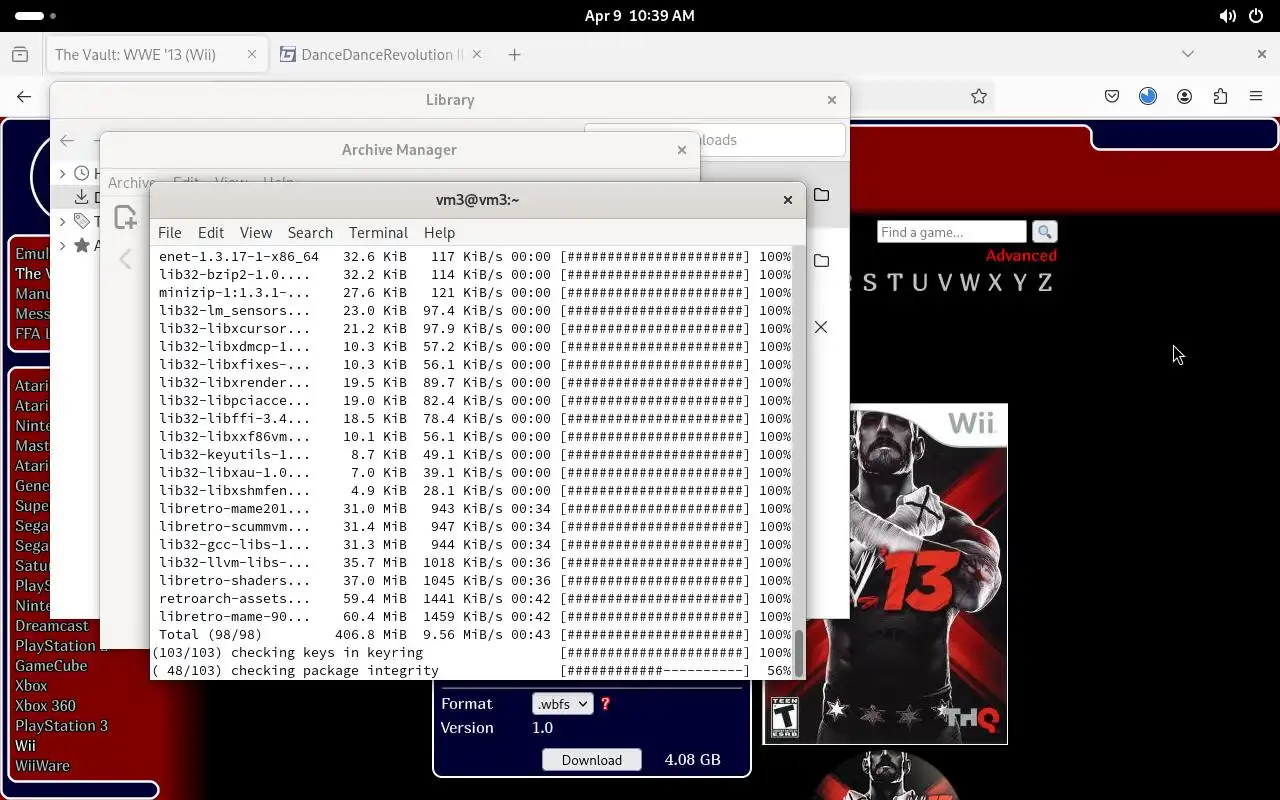
Task: Open the WiiWare sidebar link
Action: (42, 766)
